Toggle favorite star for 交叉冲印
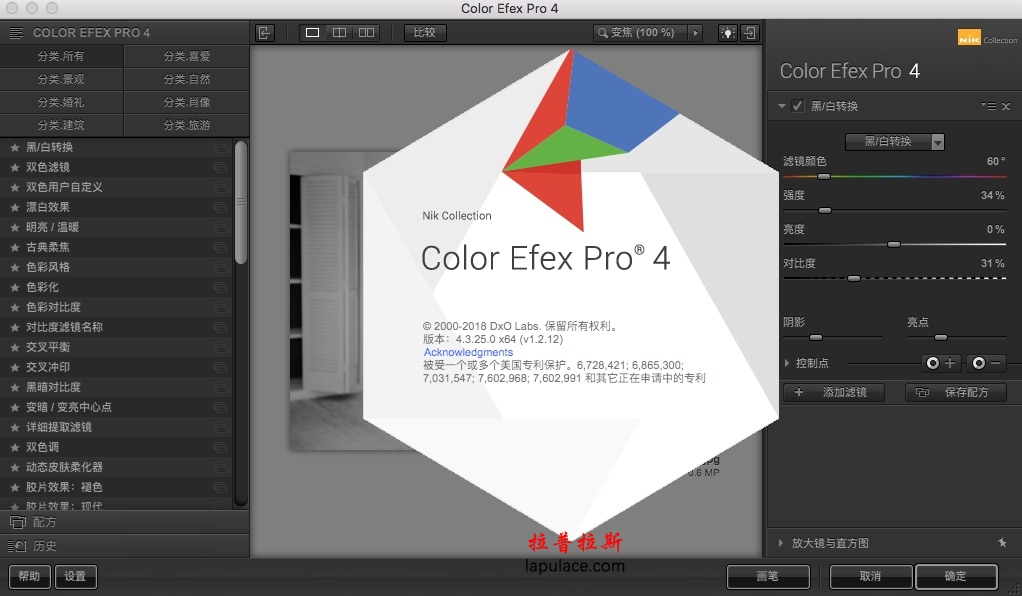The image size is (1022, 596). click(x=14, y=367)
